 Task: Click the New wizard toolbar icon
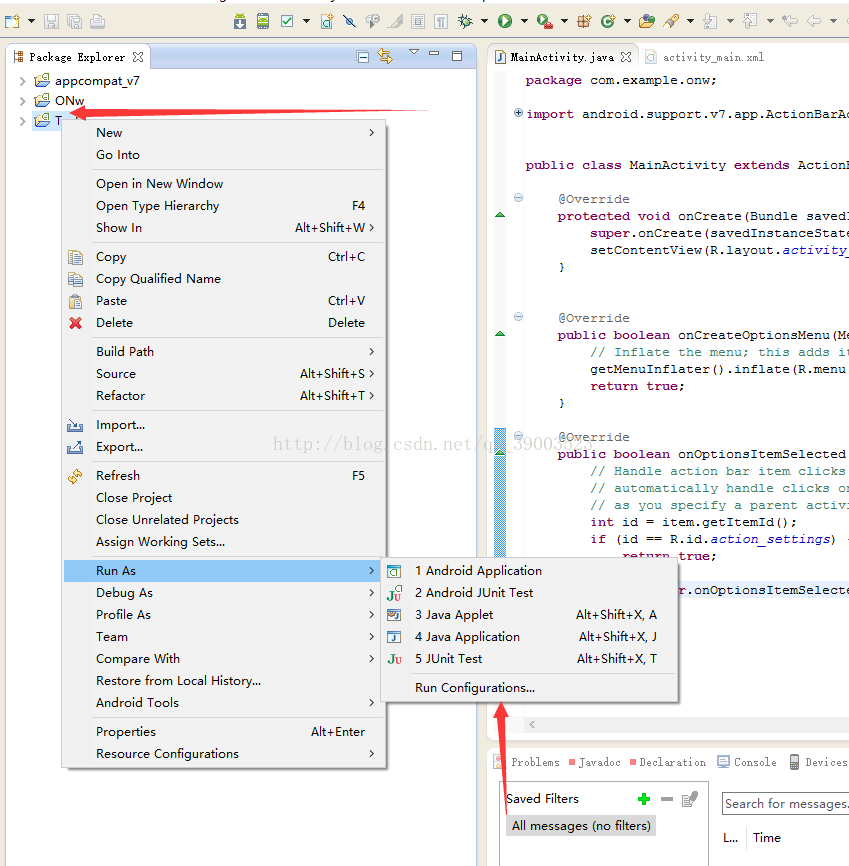12,22
